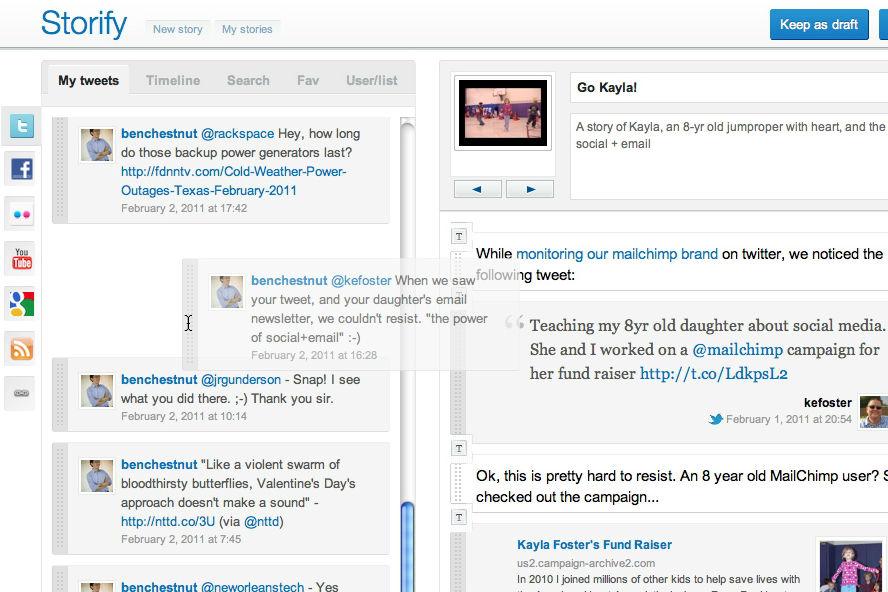Click the @rackspace mention

[x=238, y=134]
